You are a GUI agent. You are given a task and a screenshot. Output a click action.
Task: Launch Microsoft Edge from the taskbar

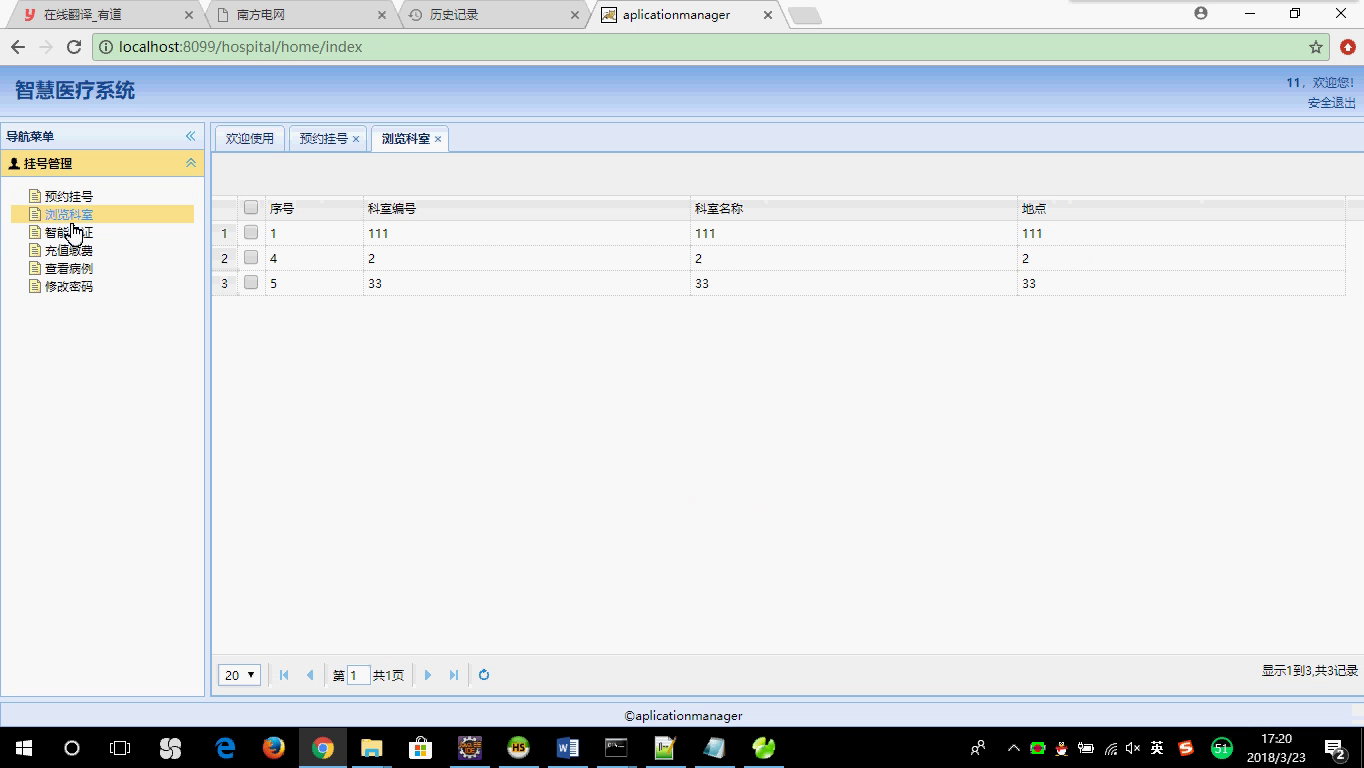pos(225,747)
